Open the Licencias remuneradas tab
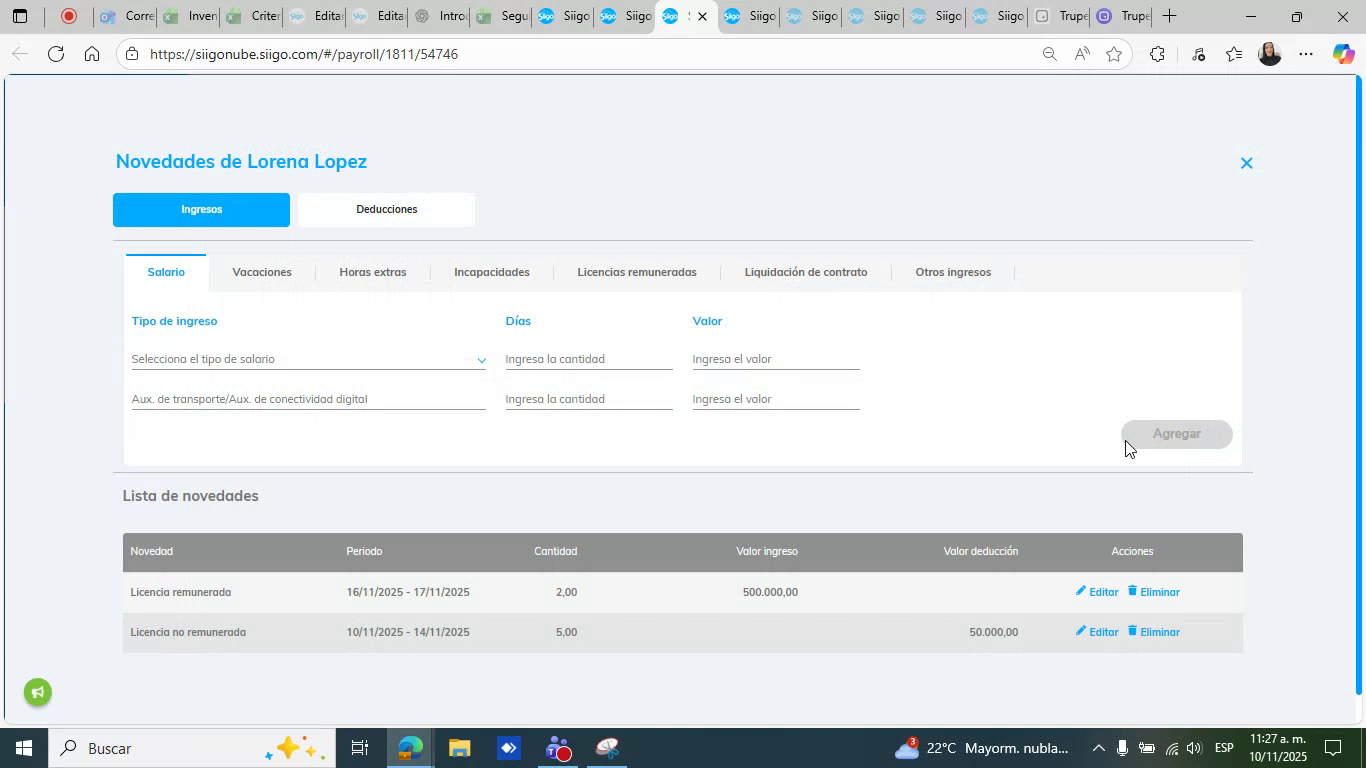The height and width of the screenshot is (768, 1366). pyautogui.click(x=637, y=272)
